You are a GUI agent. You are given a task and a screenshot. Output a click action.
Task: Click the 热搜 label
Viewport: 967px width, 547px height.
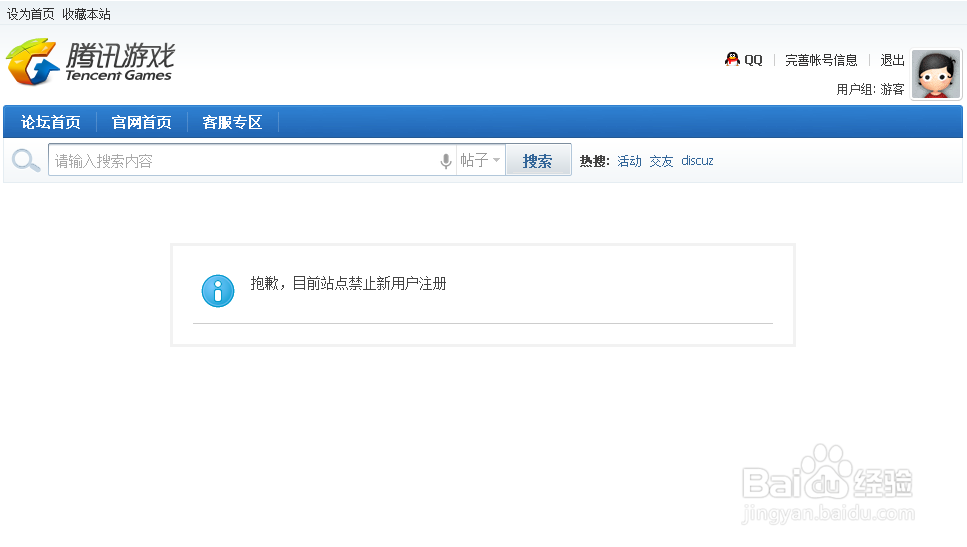[x=594, y=161]
